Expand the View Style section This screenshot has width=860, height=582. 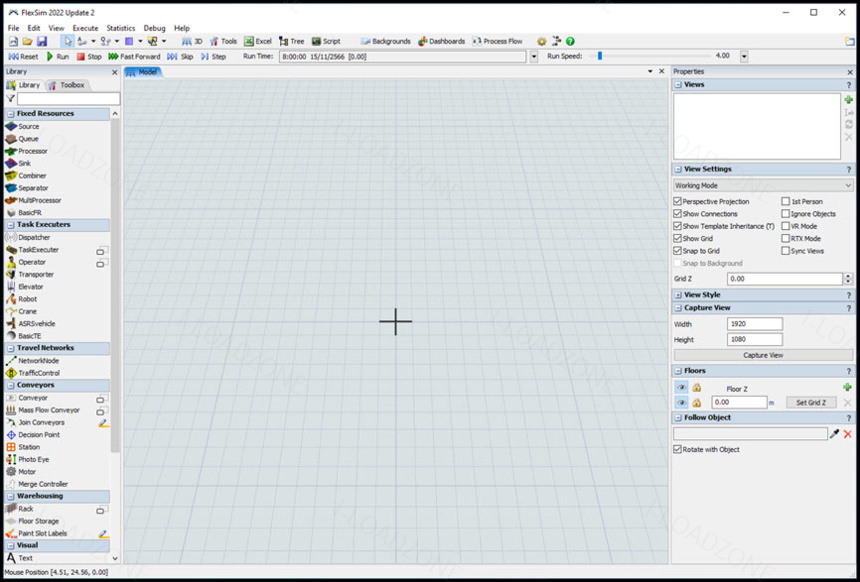[x=678, y=295]
